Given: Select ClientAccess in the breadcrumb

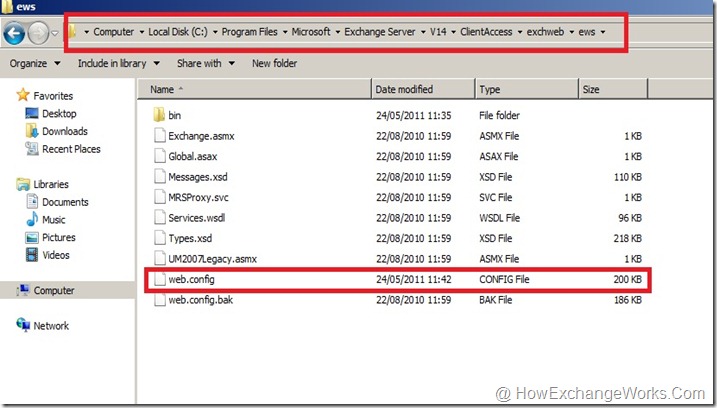Looking at the screenshot, I should (486, 32).
